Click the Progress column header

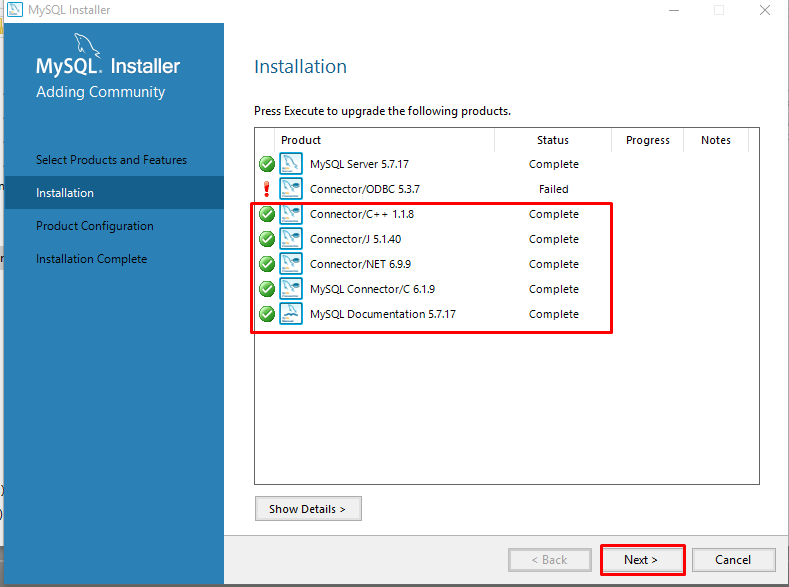[648, 140]
